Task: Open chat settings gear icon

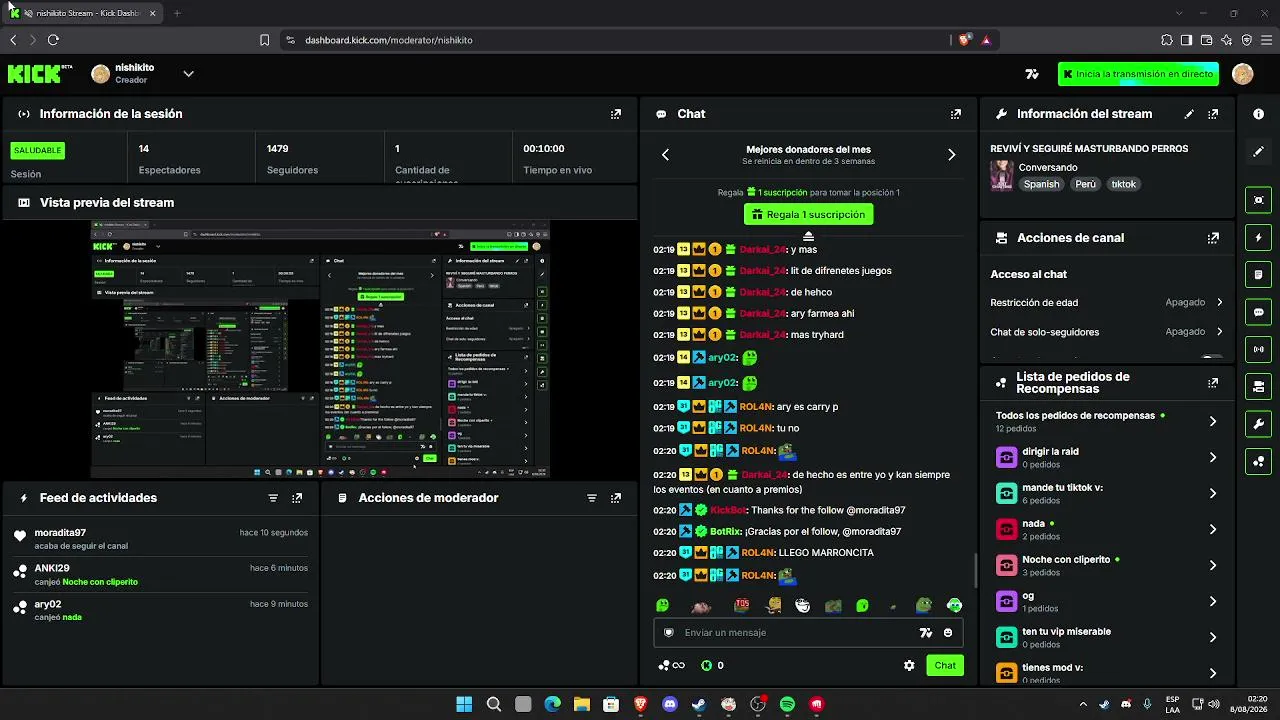Action: [909, 666]
